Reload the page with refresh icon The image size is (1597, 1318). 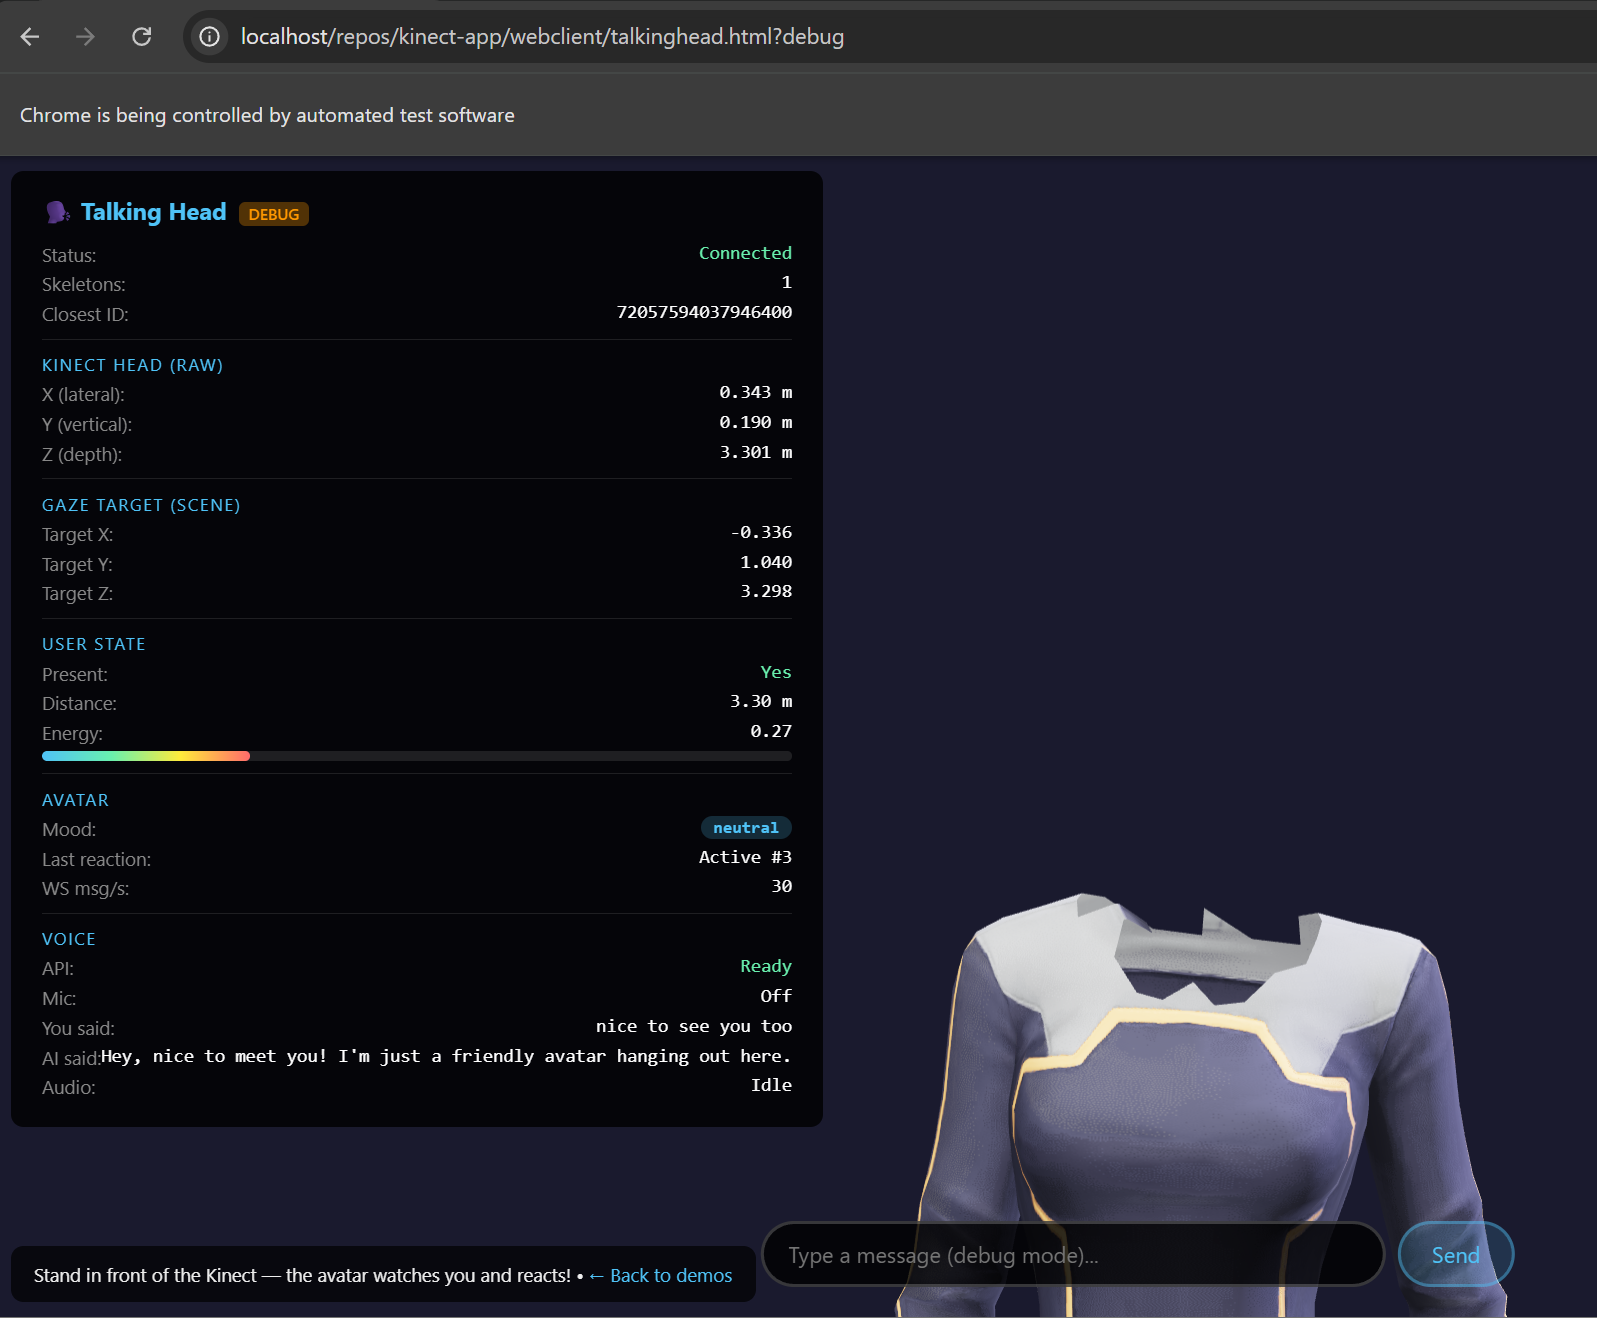(x=142, y=37)
